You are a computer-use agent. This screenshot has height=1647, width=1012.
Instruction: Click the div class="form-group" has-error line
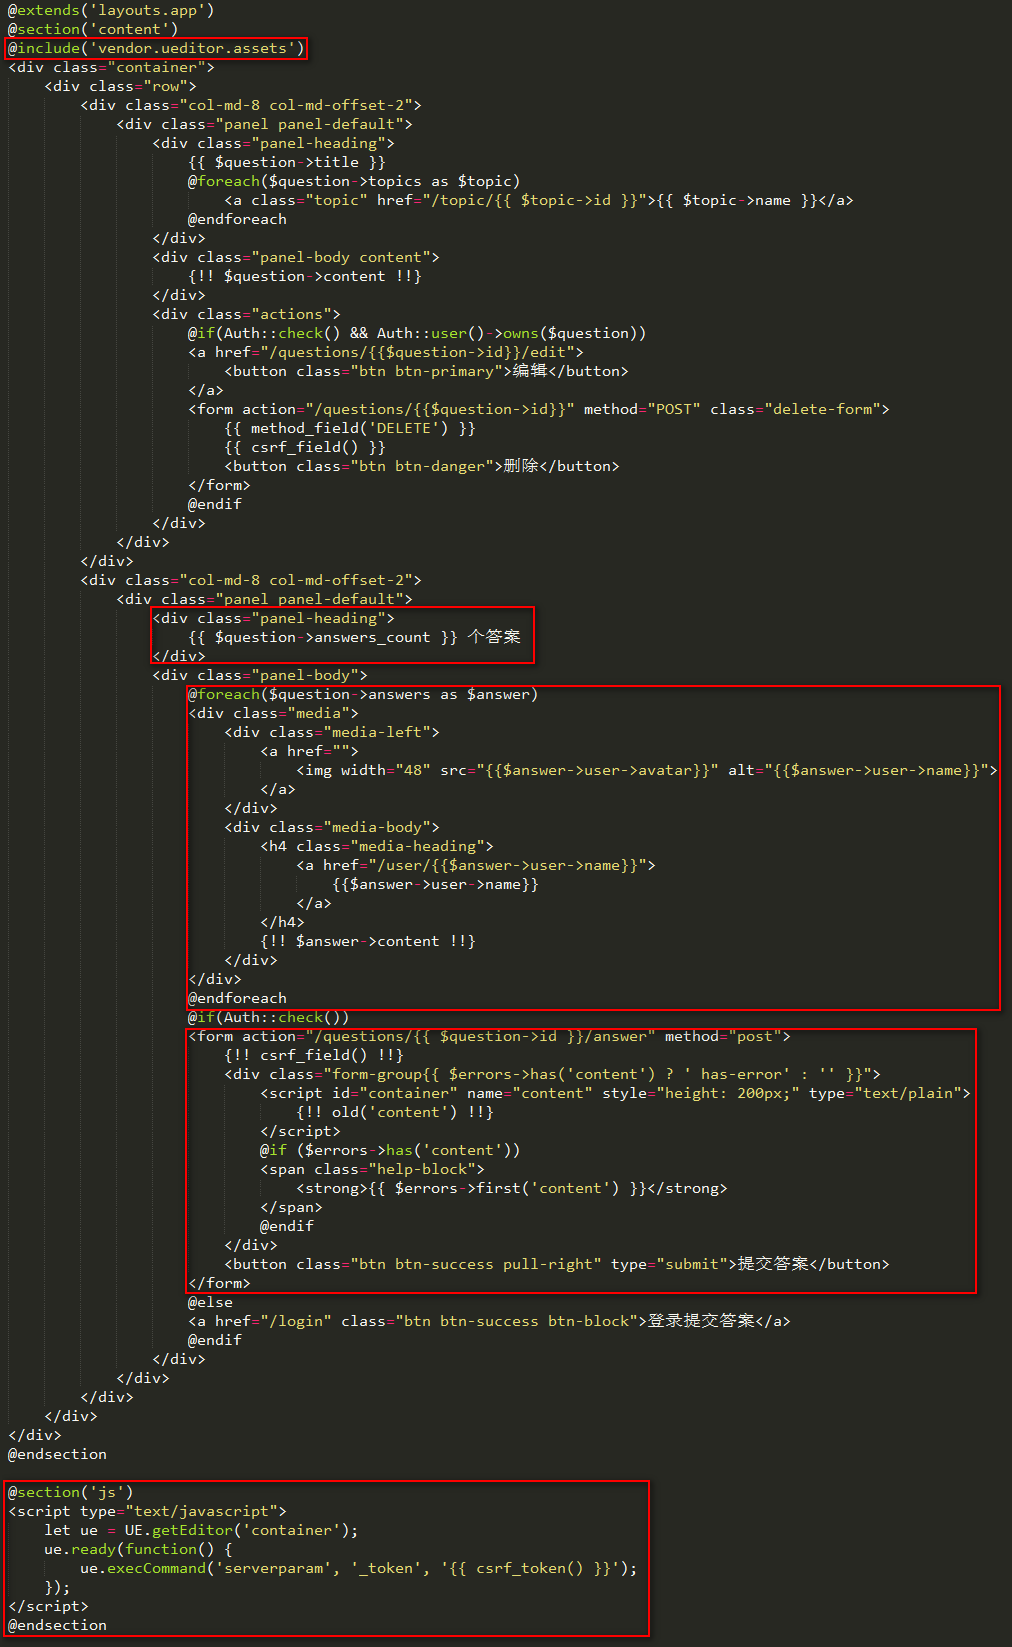tap(552, 1074)
